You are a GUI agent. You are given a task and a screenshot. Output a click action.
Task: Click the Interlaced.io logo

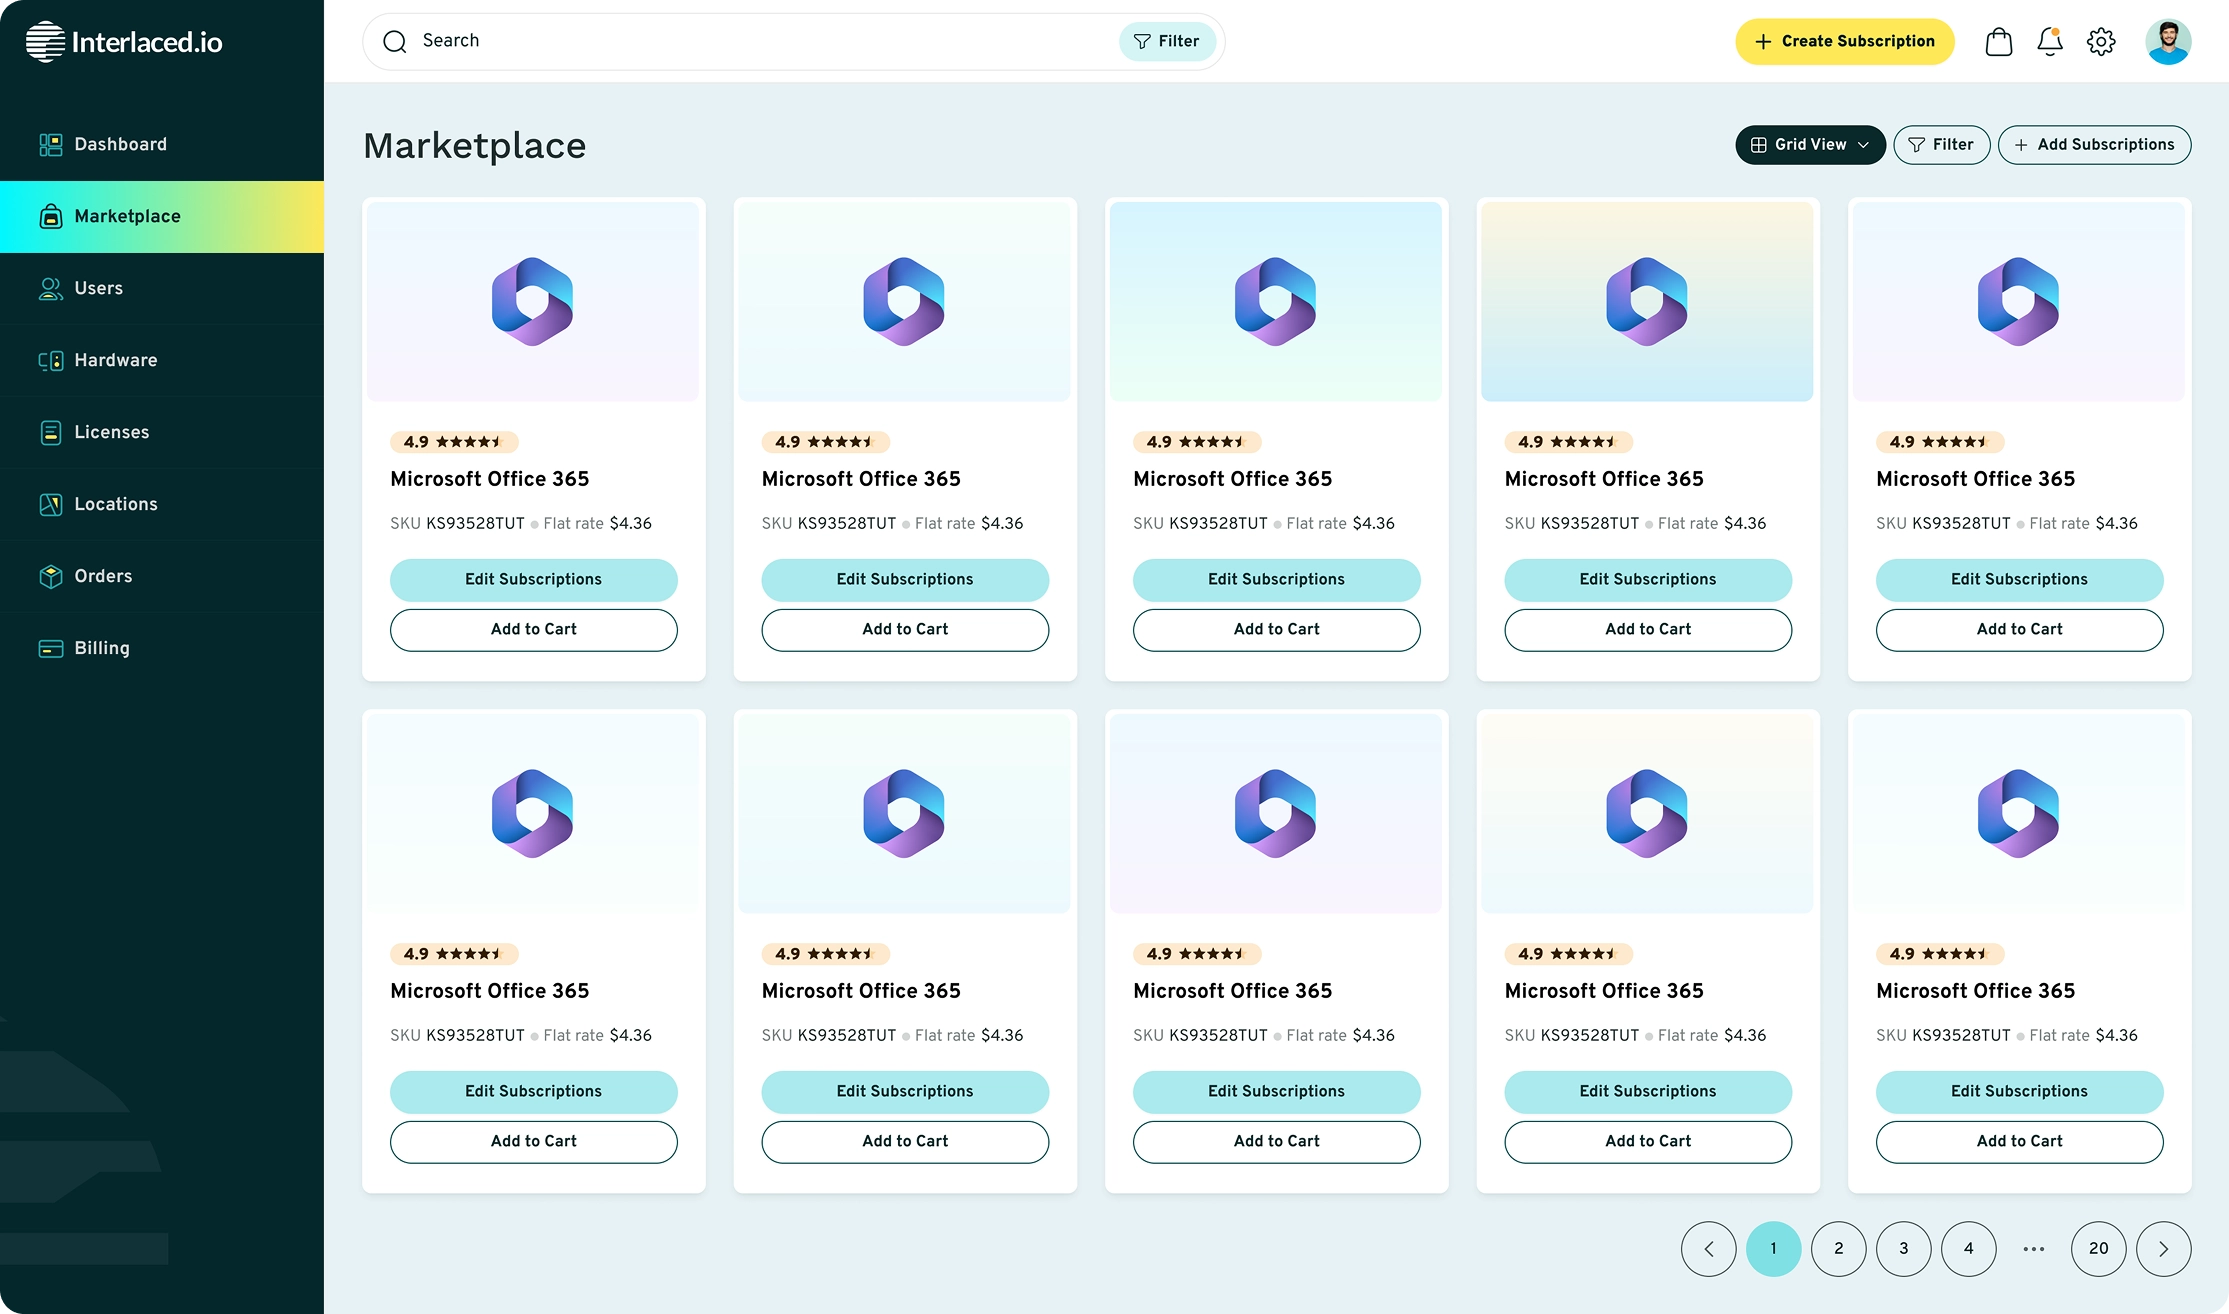point(124,42)
